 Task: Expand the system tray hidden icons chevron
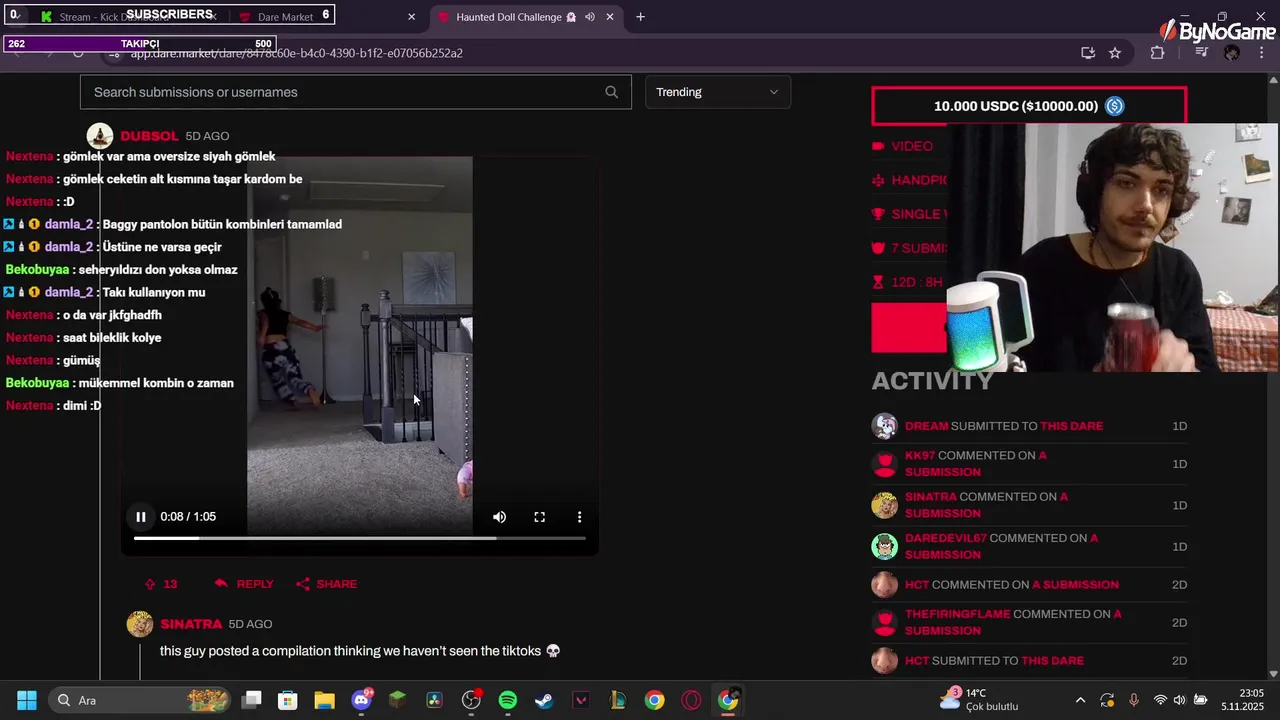[x=1080, y=700]
